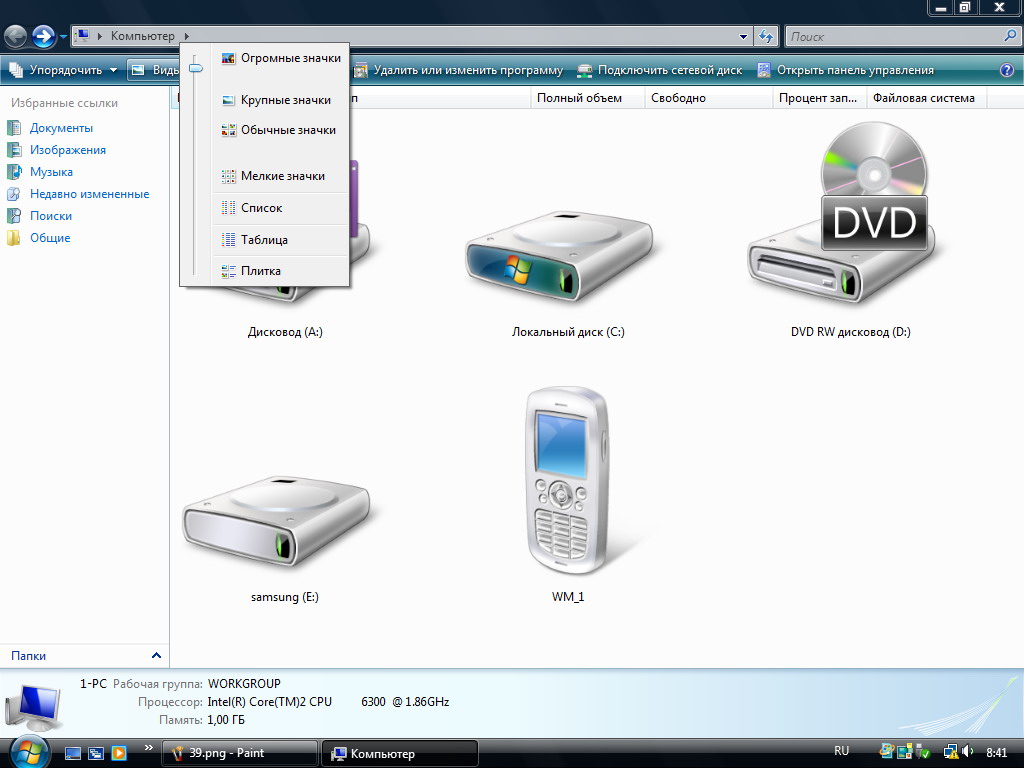
Task: Click the 1,00 ГБ memory value
Action: (x=226, y=720)
